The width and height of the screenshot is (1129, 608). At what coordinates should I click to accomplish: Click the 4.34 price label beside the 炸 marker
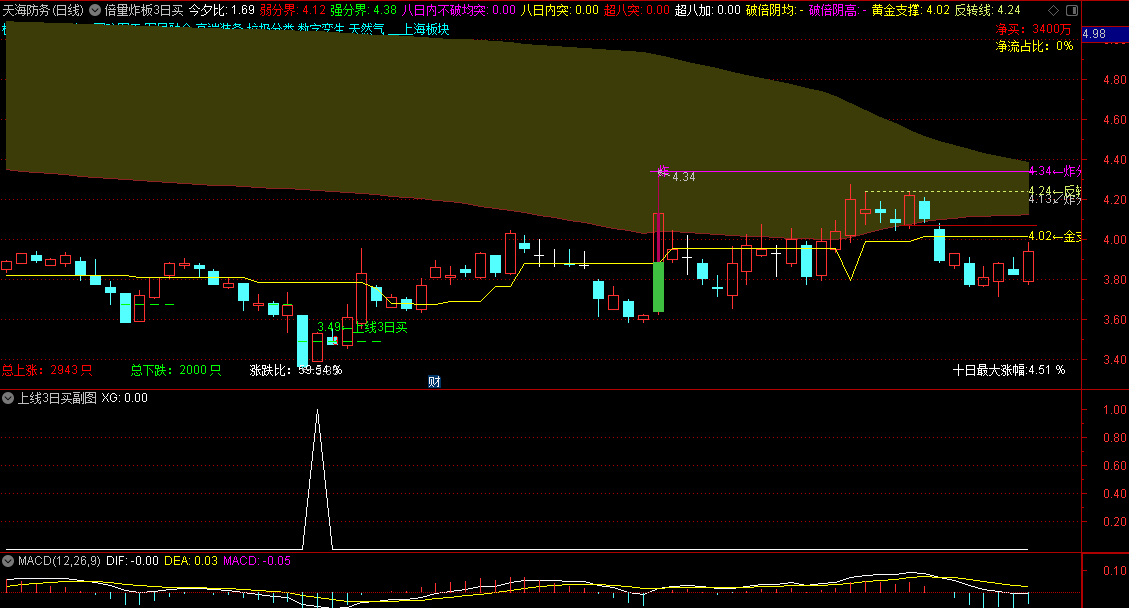point(684,176)
